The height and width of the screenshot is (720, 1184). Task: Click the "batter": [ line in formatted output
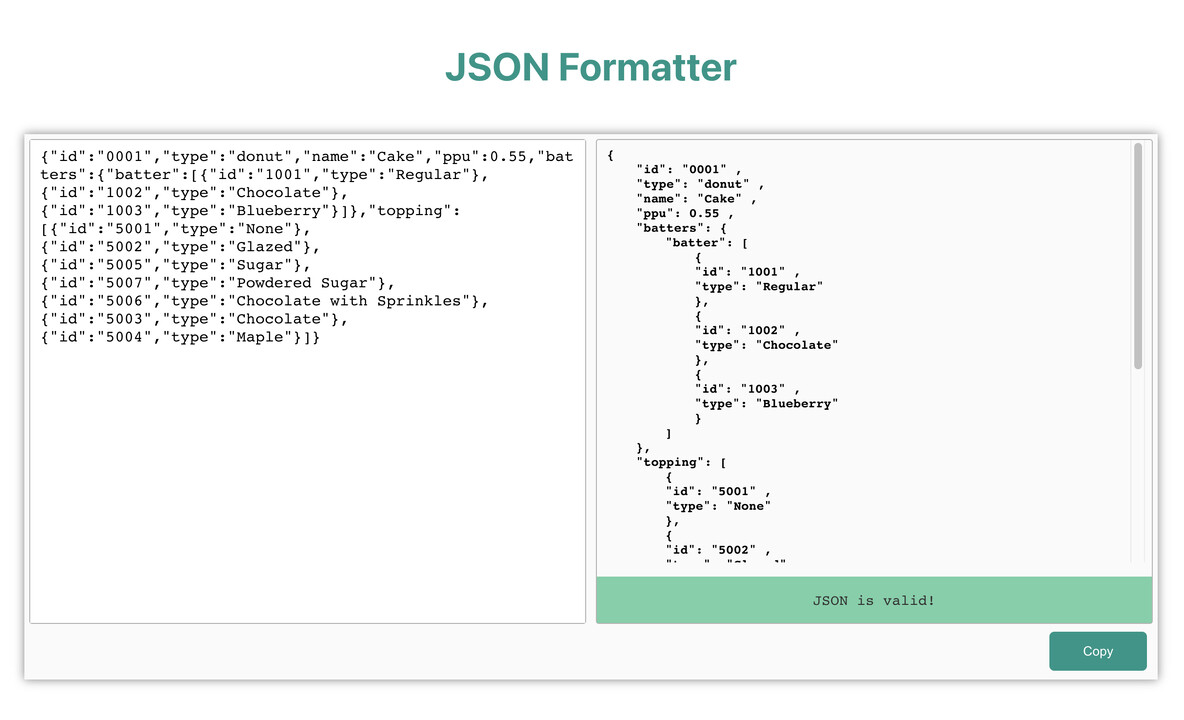[x=707, y=242]
